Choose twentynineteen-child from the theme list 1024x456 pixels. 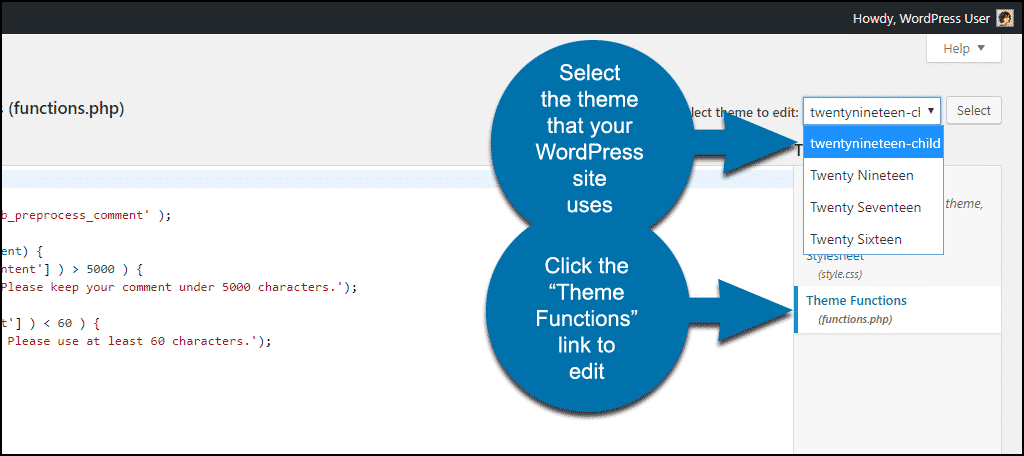coord(874,143)
